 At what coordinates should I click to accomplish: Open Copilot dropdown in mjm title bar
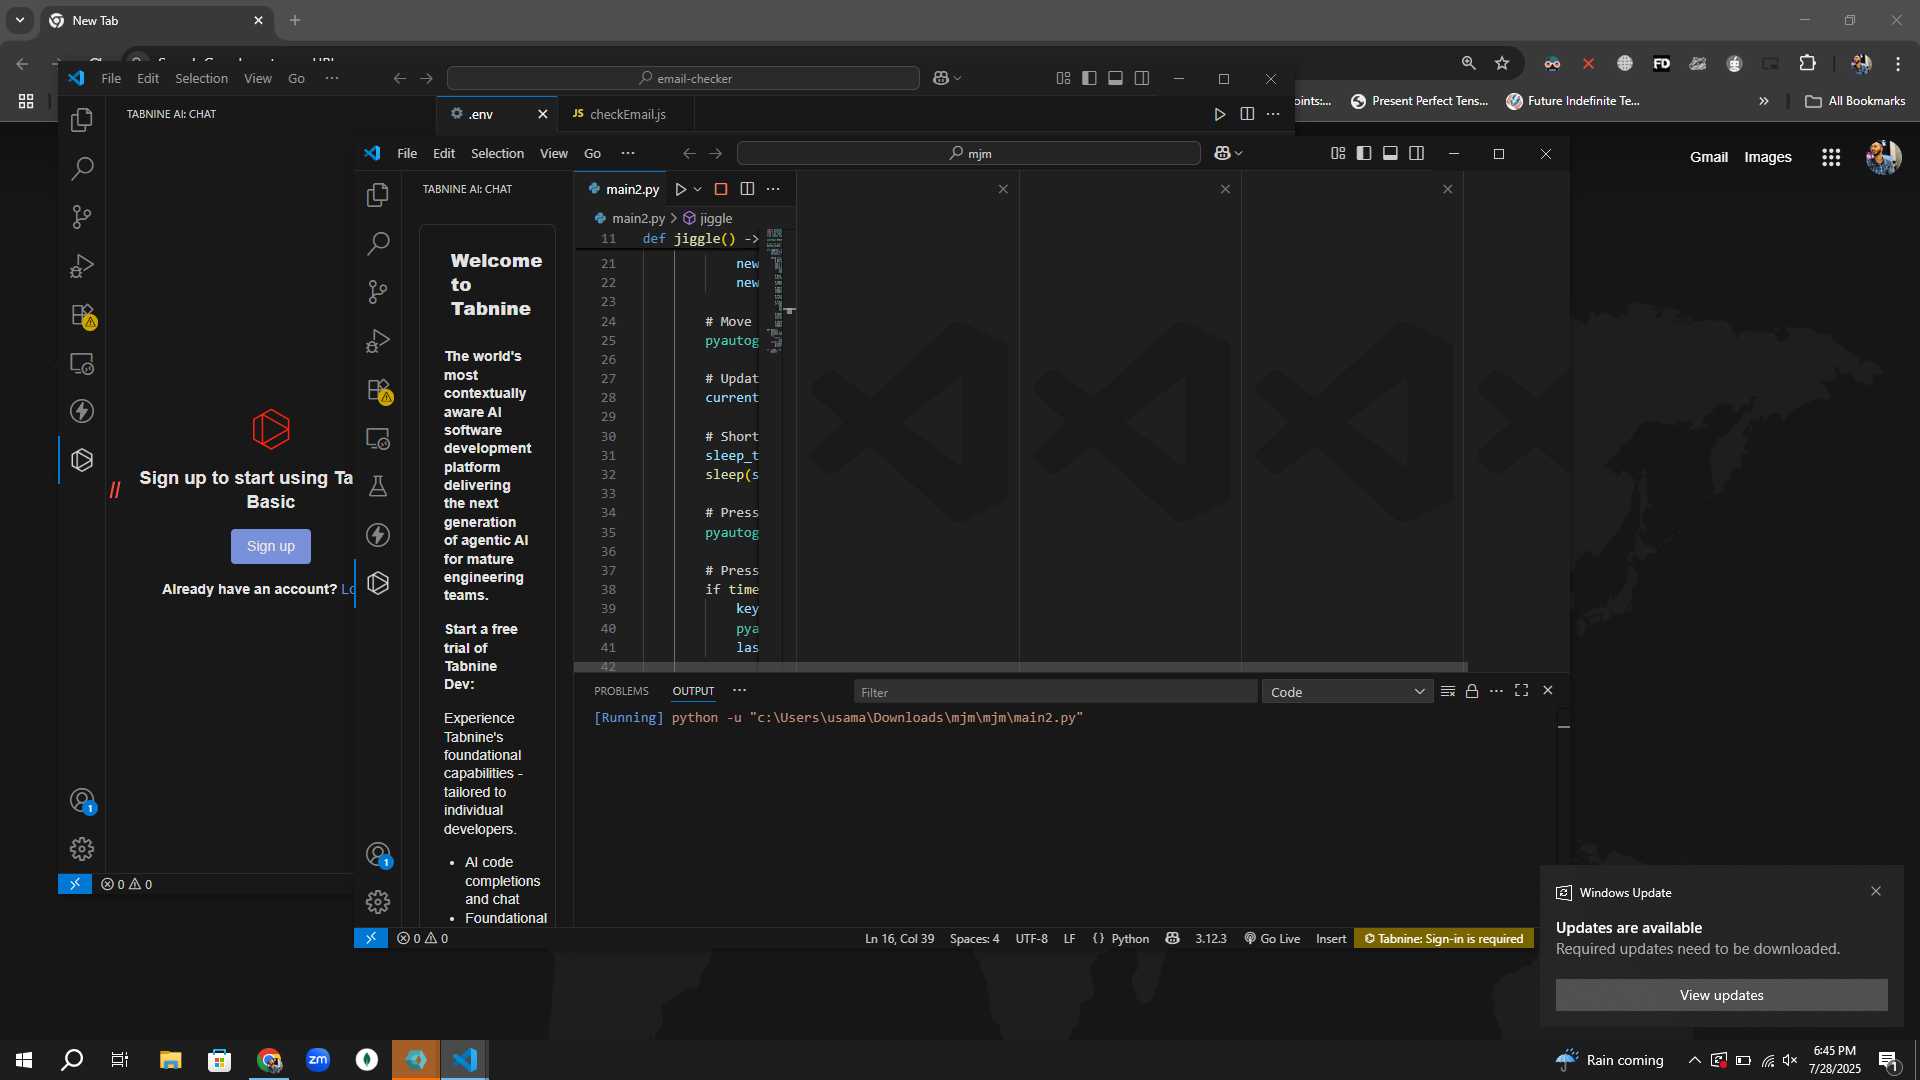[x=1228, y=153]
